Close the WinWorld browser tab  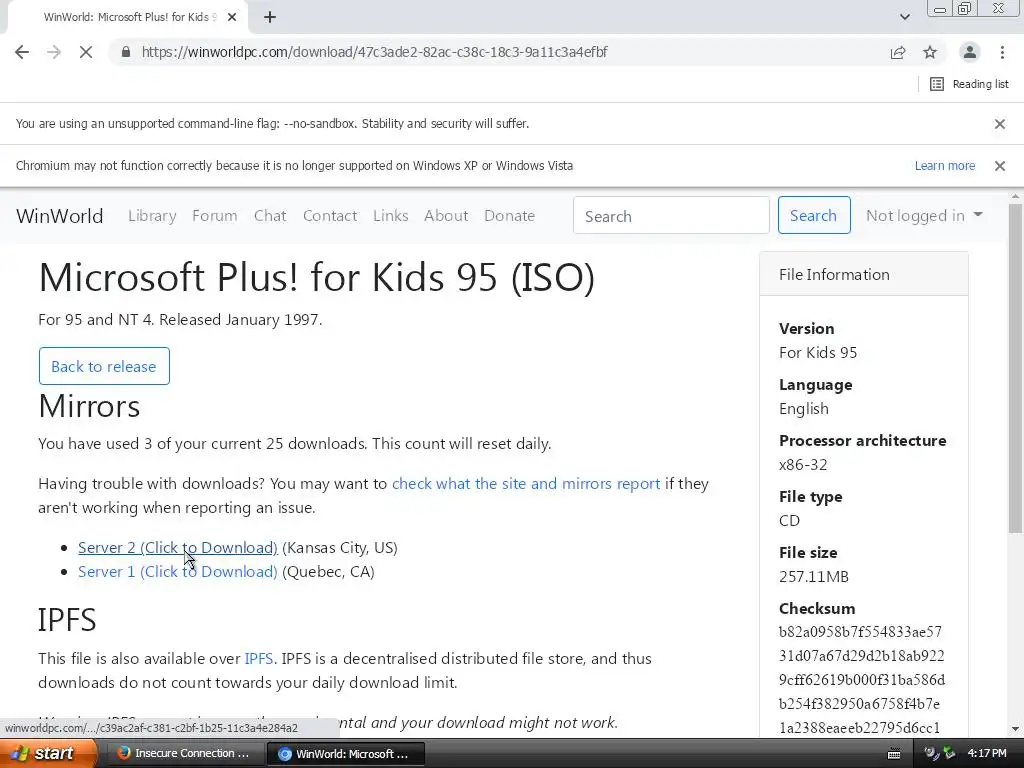coord(232,17)
